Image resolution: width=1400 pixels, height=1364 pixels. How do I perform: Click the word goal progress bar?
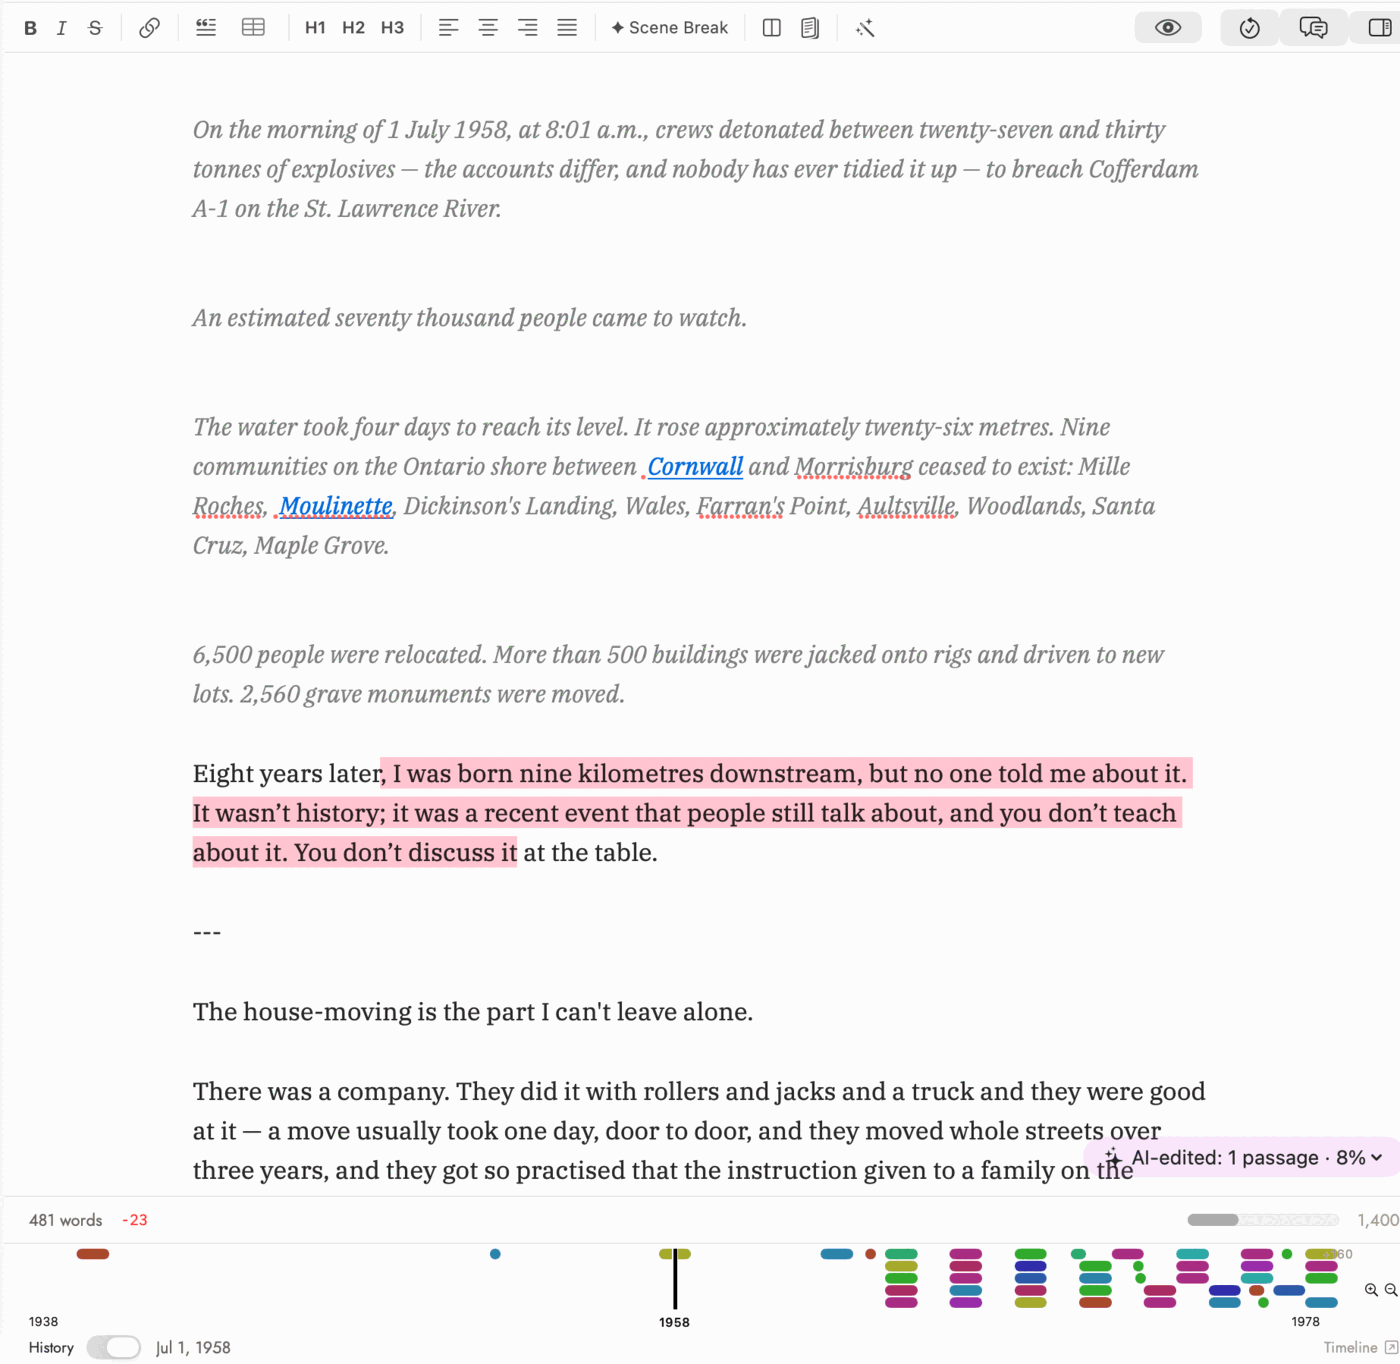(x=1263, y=1220)
